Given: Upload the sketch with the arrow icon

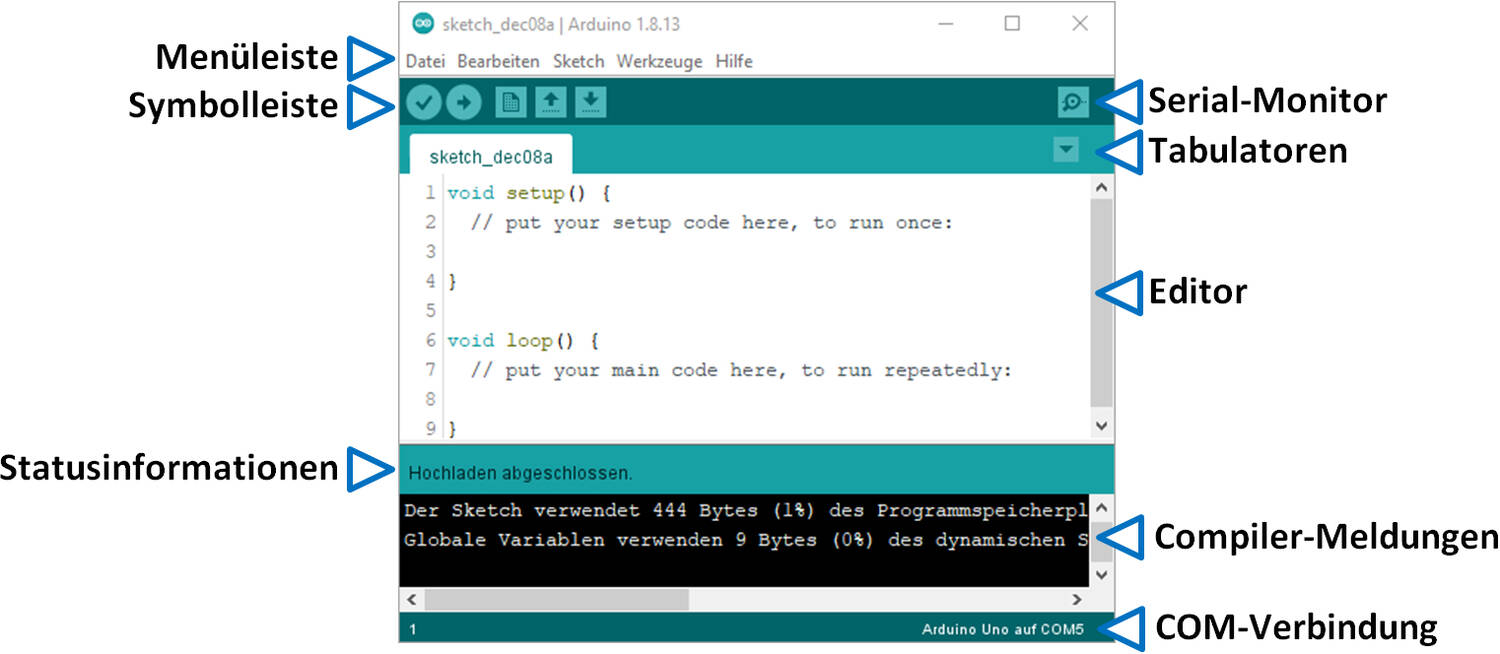Looking at the screenshot, I should 464,103.
